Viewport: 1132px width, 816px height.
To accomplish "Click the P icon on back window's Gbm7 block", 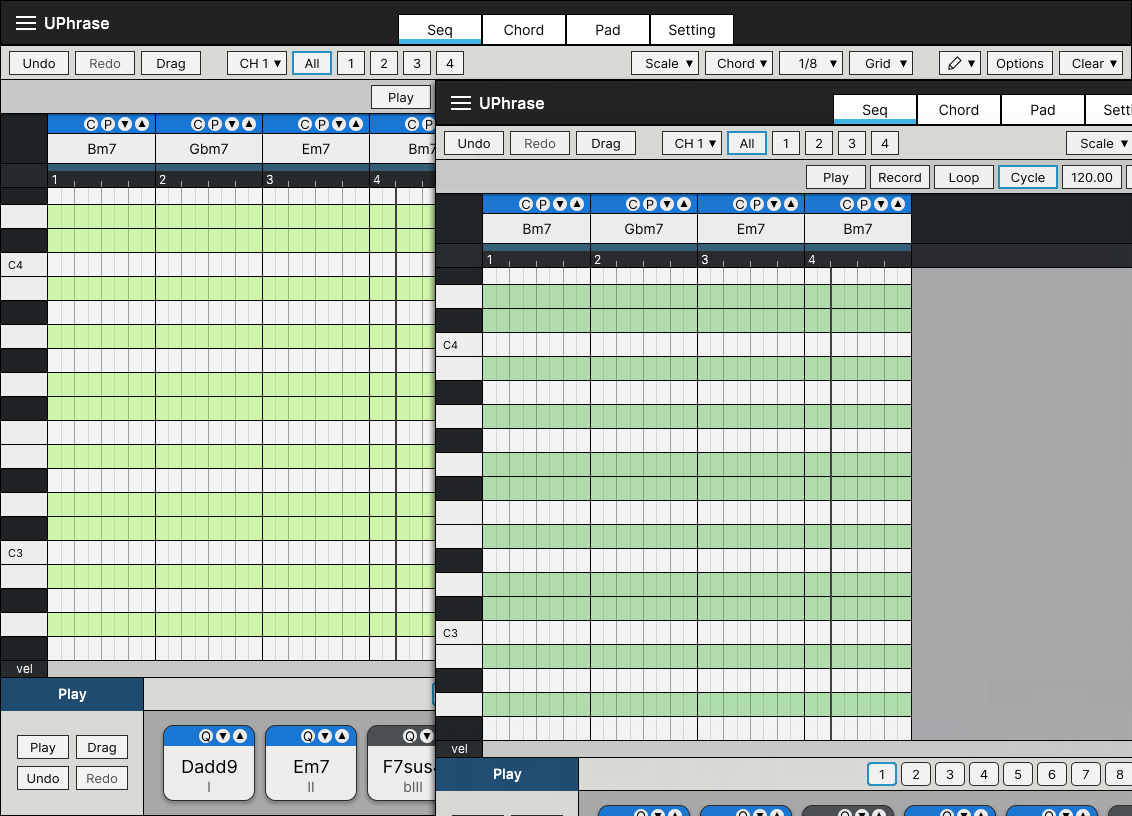I will (214, 124).
